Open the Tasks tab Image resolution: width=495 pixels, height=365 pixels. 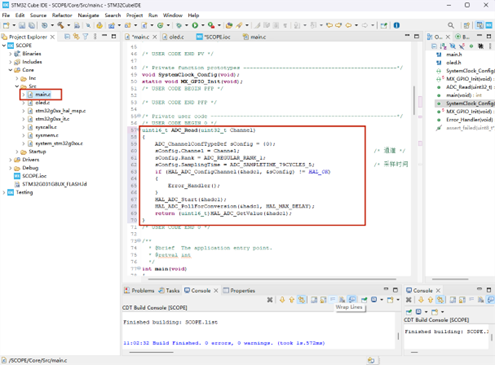pos(169,291)
